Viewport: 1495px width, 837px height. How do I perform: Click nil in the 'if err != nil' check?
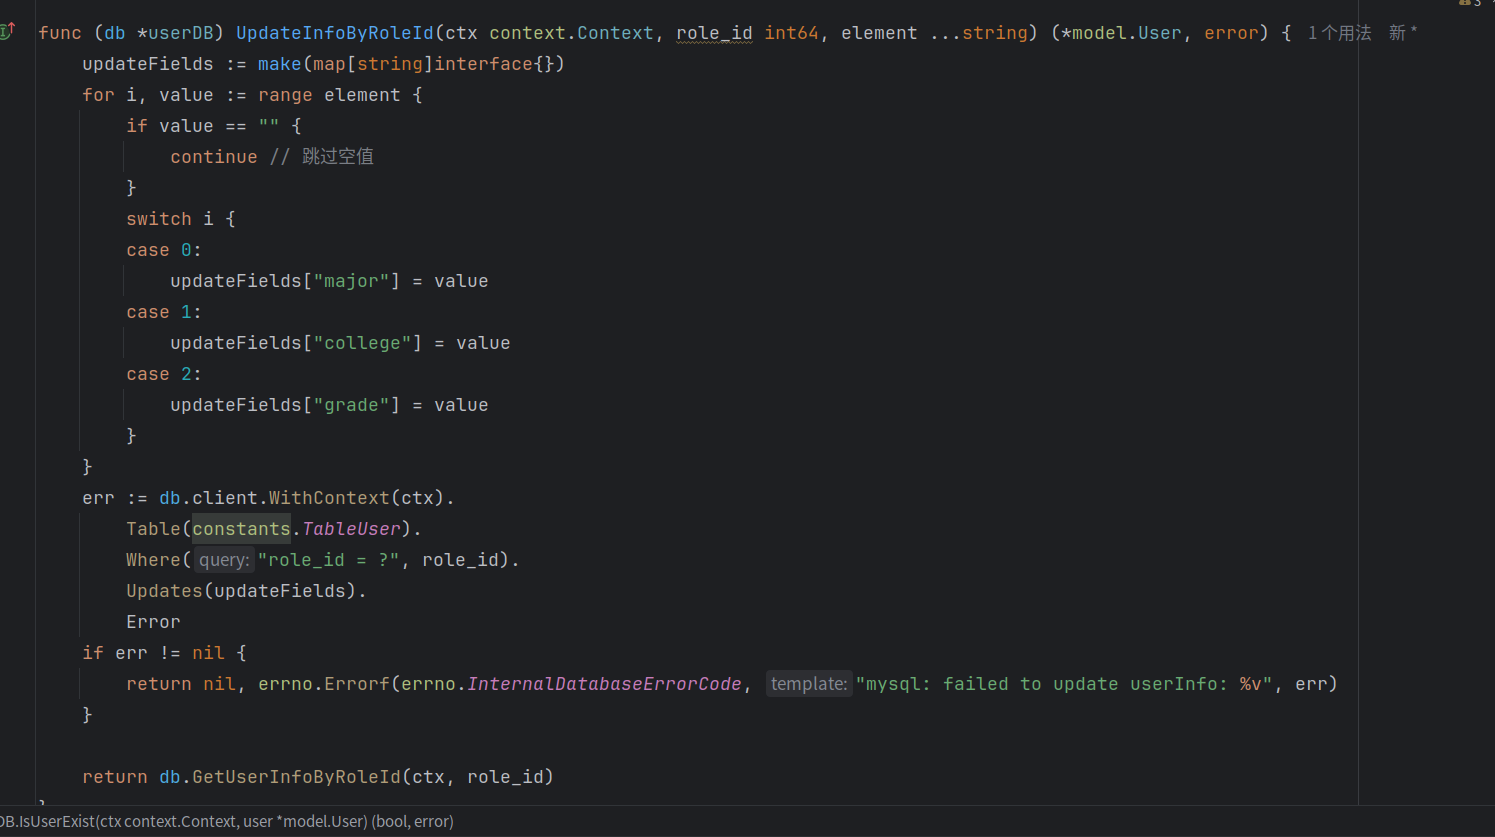click(208, 653)
